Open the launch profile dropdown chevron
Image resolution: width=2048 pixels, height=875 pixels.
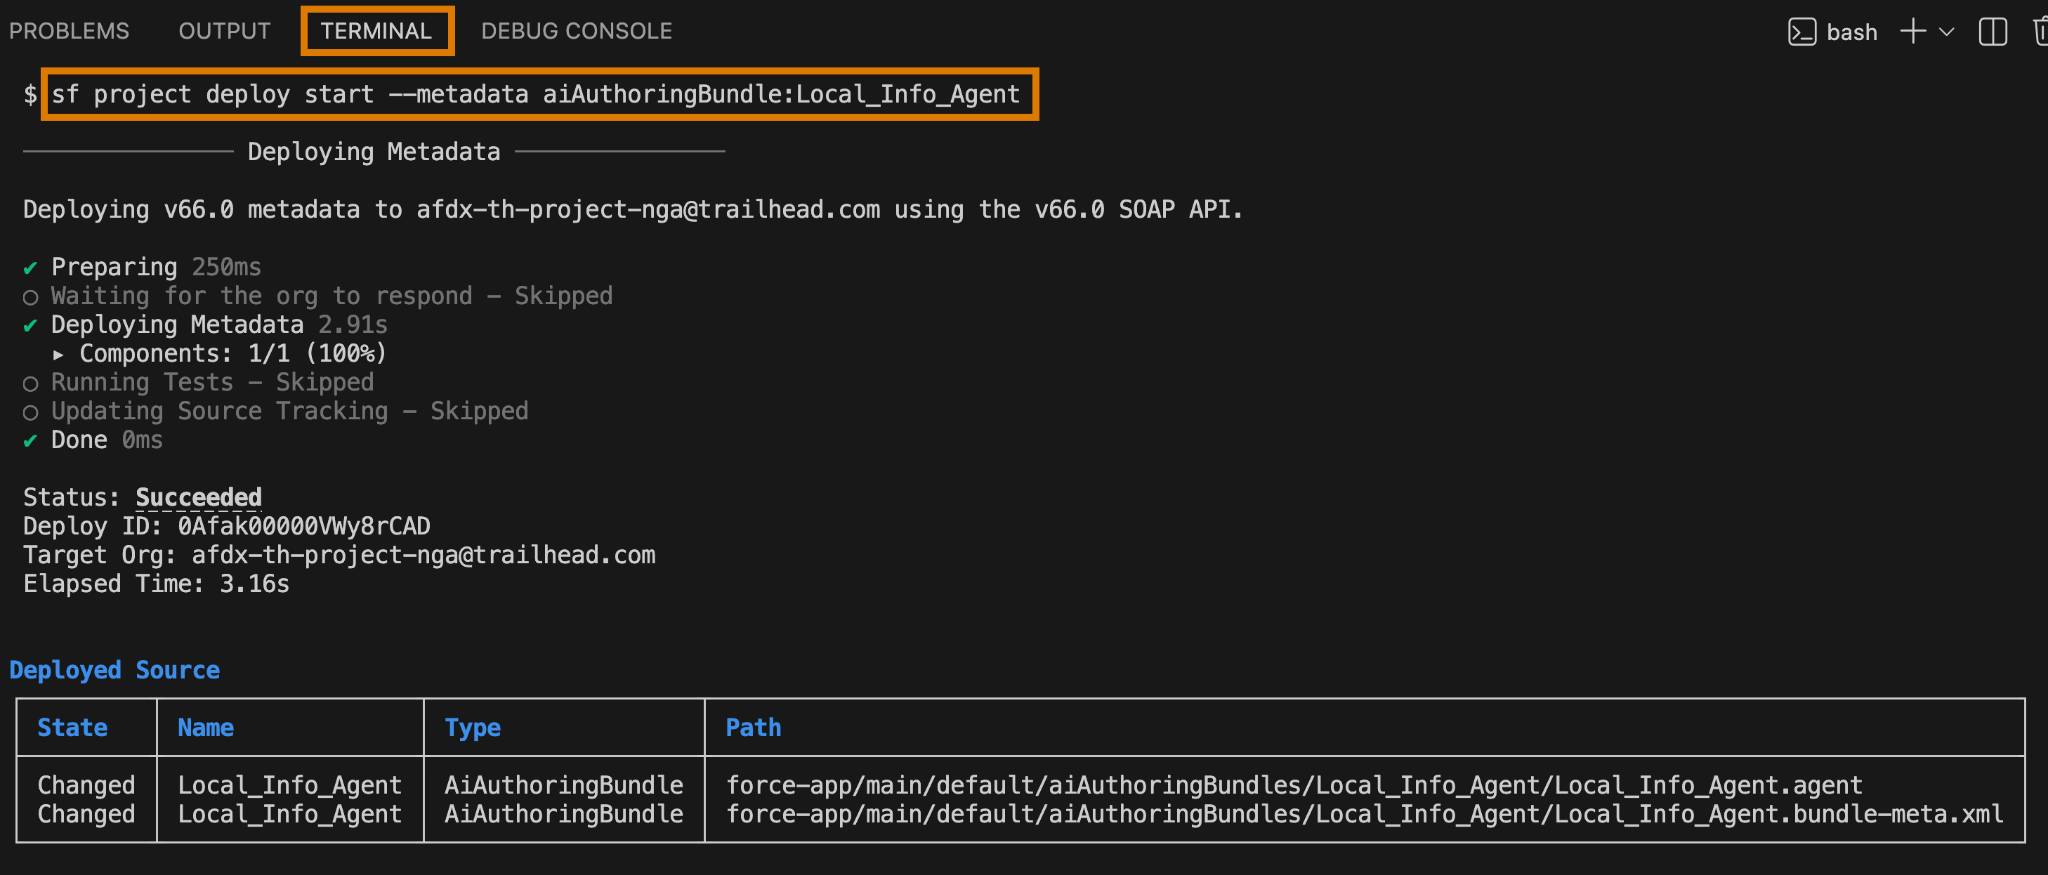point(1946,32)
